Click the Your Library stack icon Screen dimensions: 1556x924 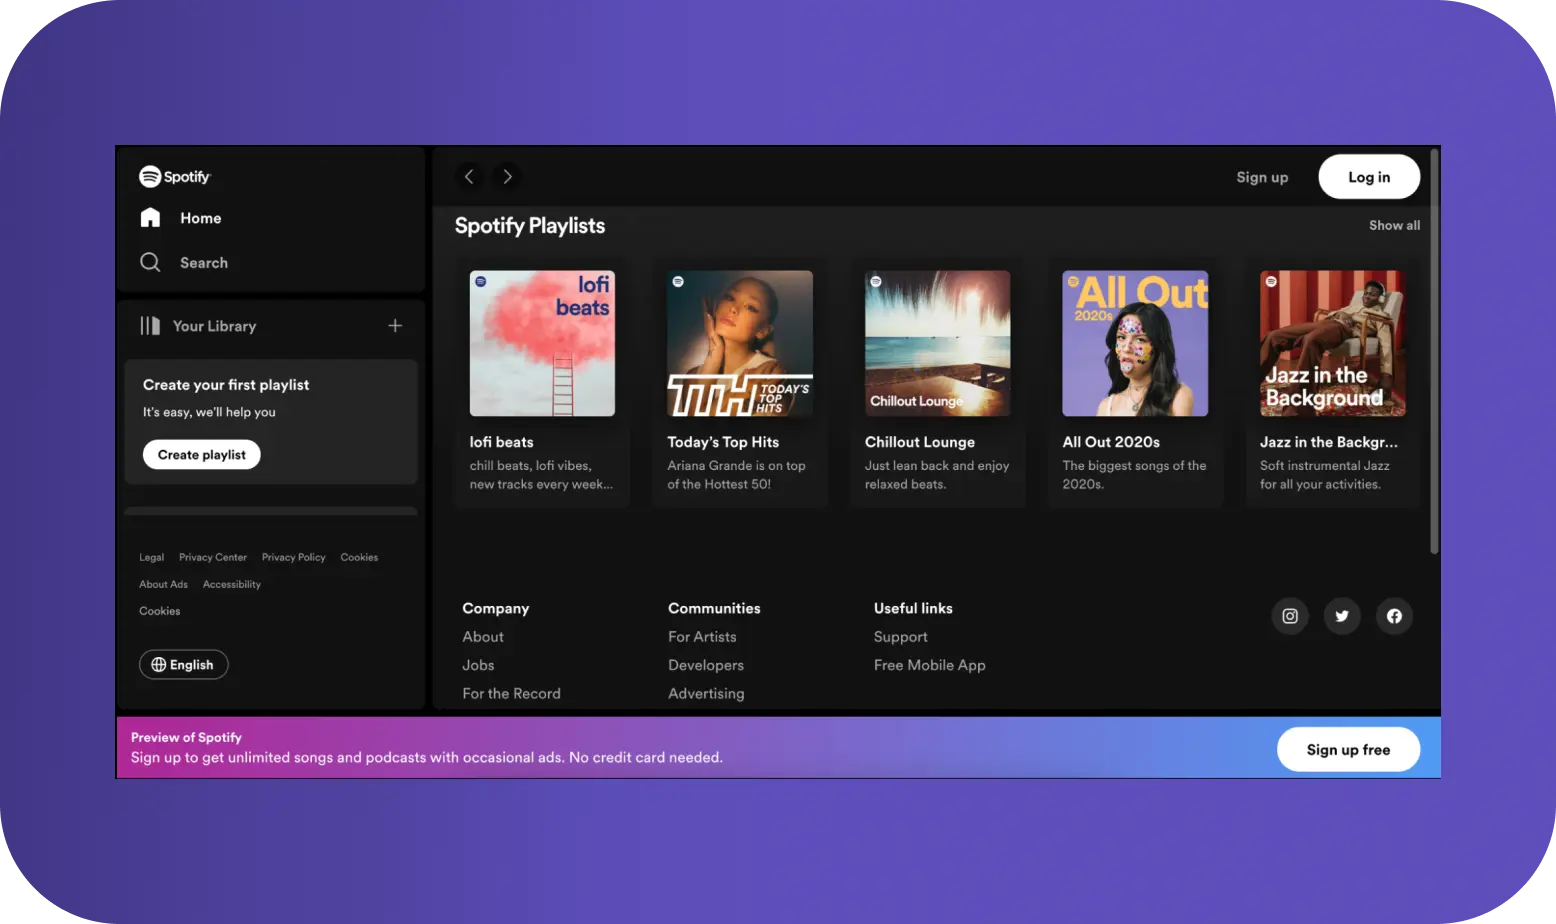150,326
